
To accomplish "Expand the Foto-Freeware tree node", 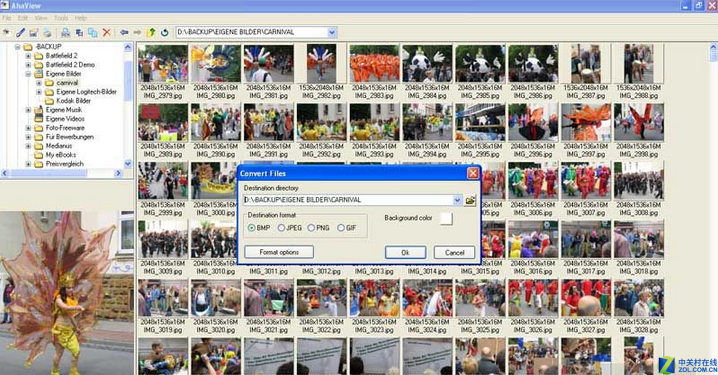I will pyautogui.click(x=28, y=128).
